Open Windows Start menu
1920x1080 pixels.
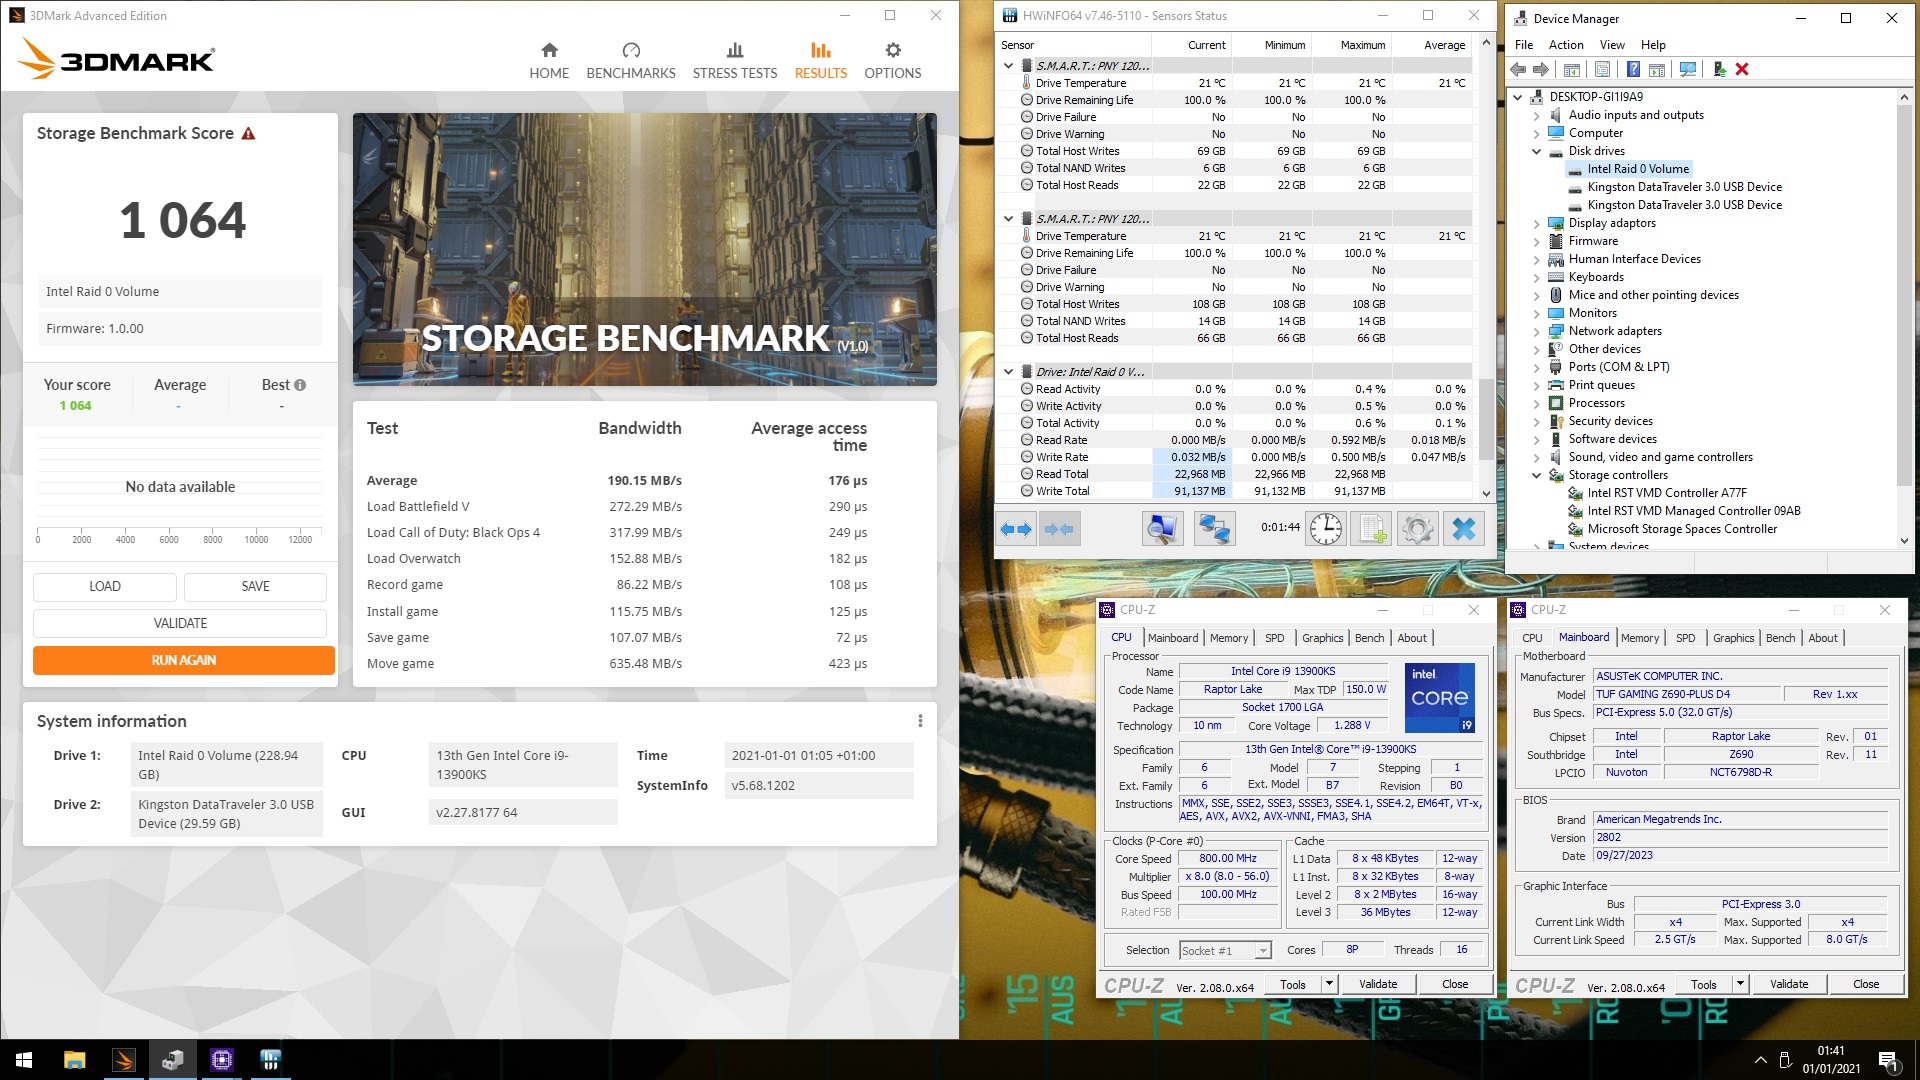click(x=24, y=1060)
